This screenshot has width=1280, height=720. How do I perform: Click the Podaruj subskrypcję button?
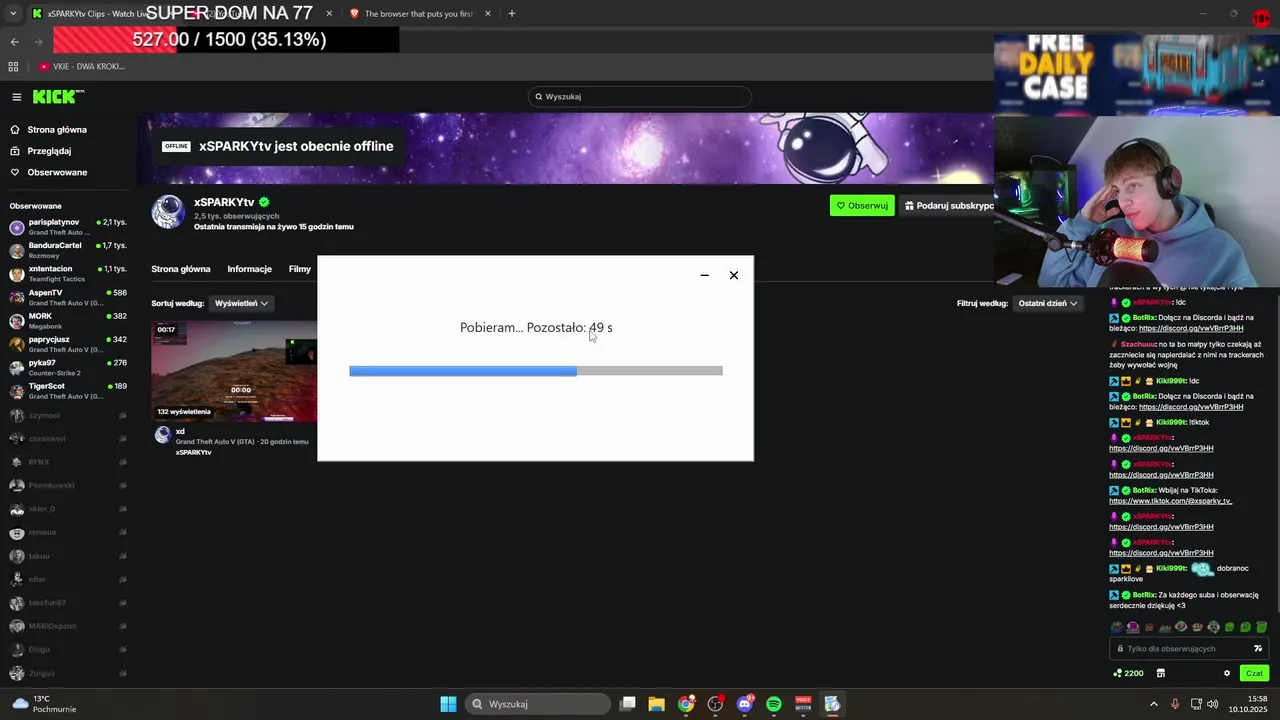tap(948, 206)
